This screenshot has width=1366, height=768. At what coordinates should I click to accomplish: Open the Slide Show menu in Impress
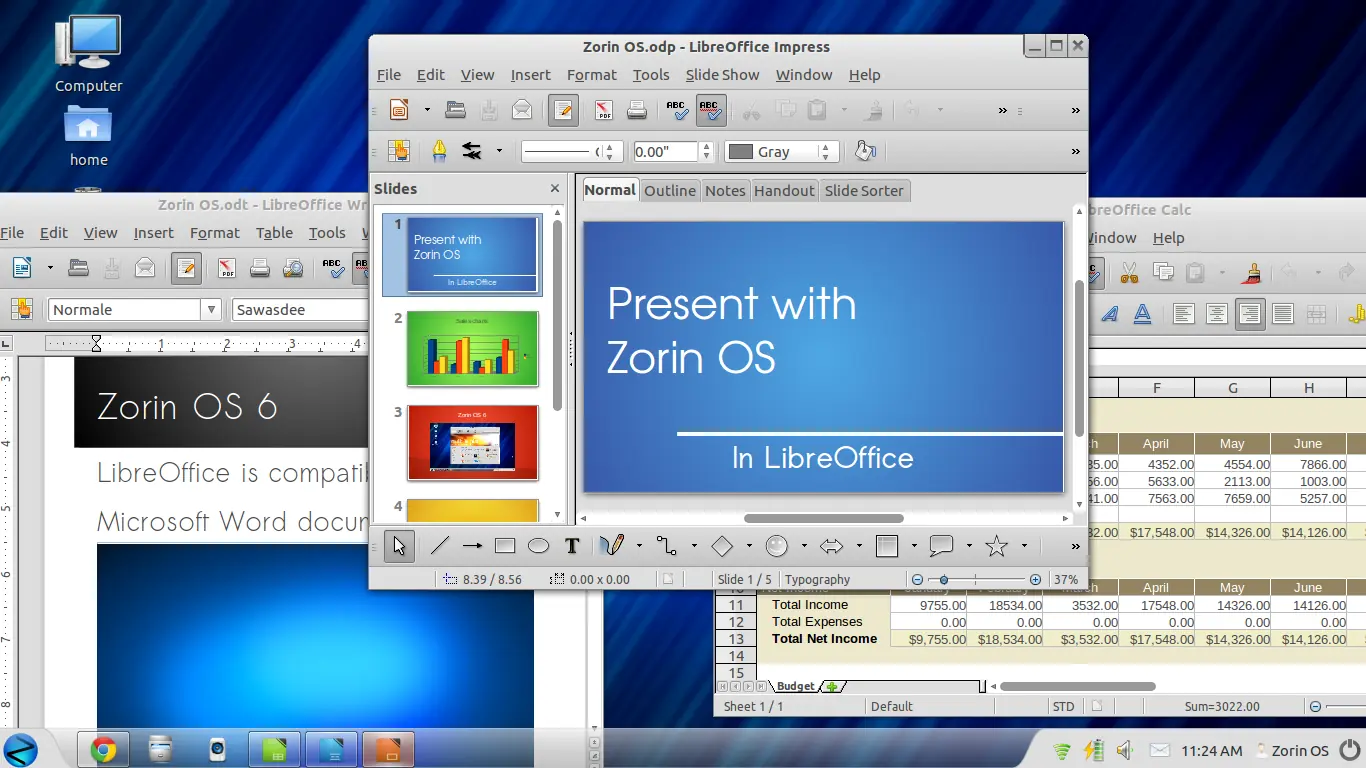pyautogui.click(x=722, y=75)
